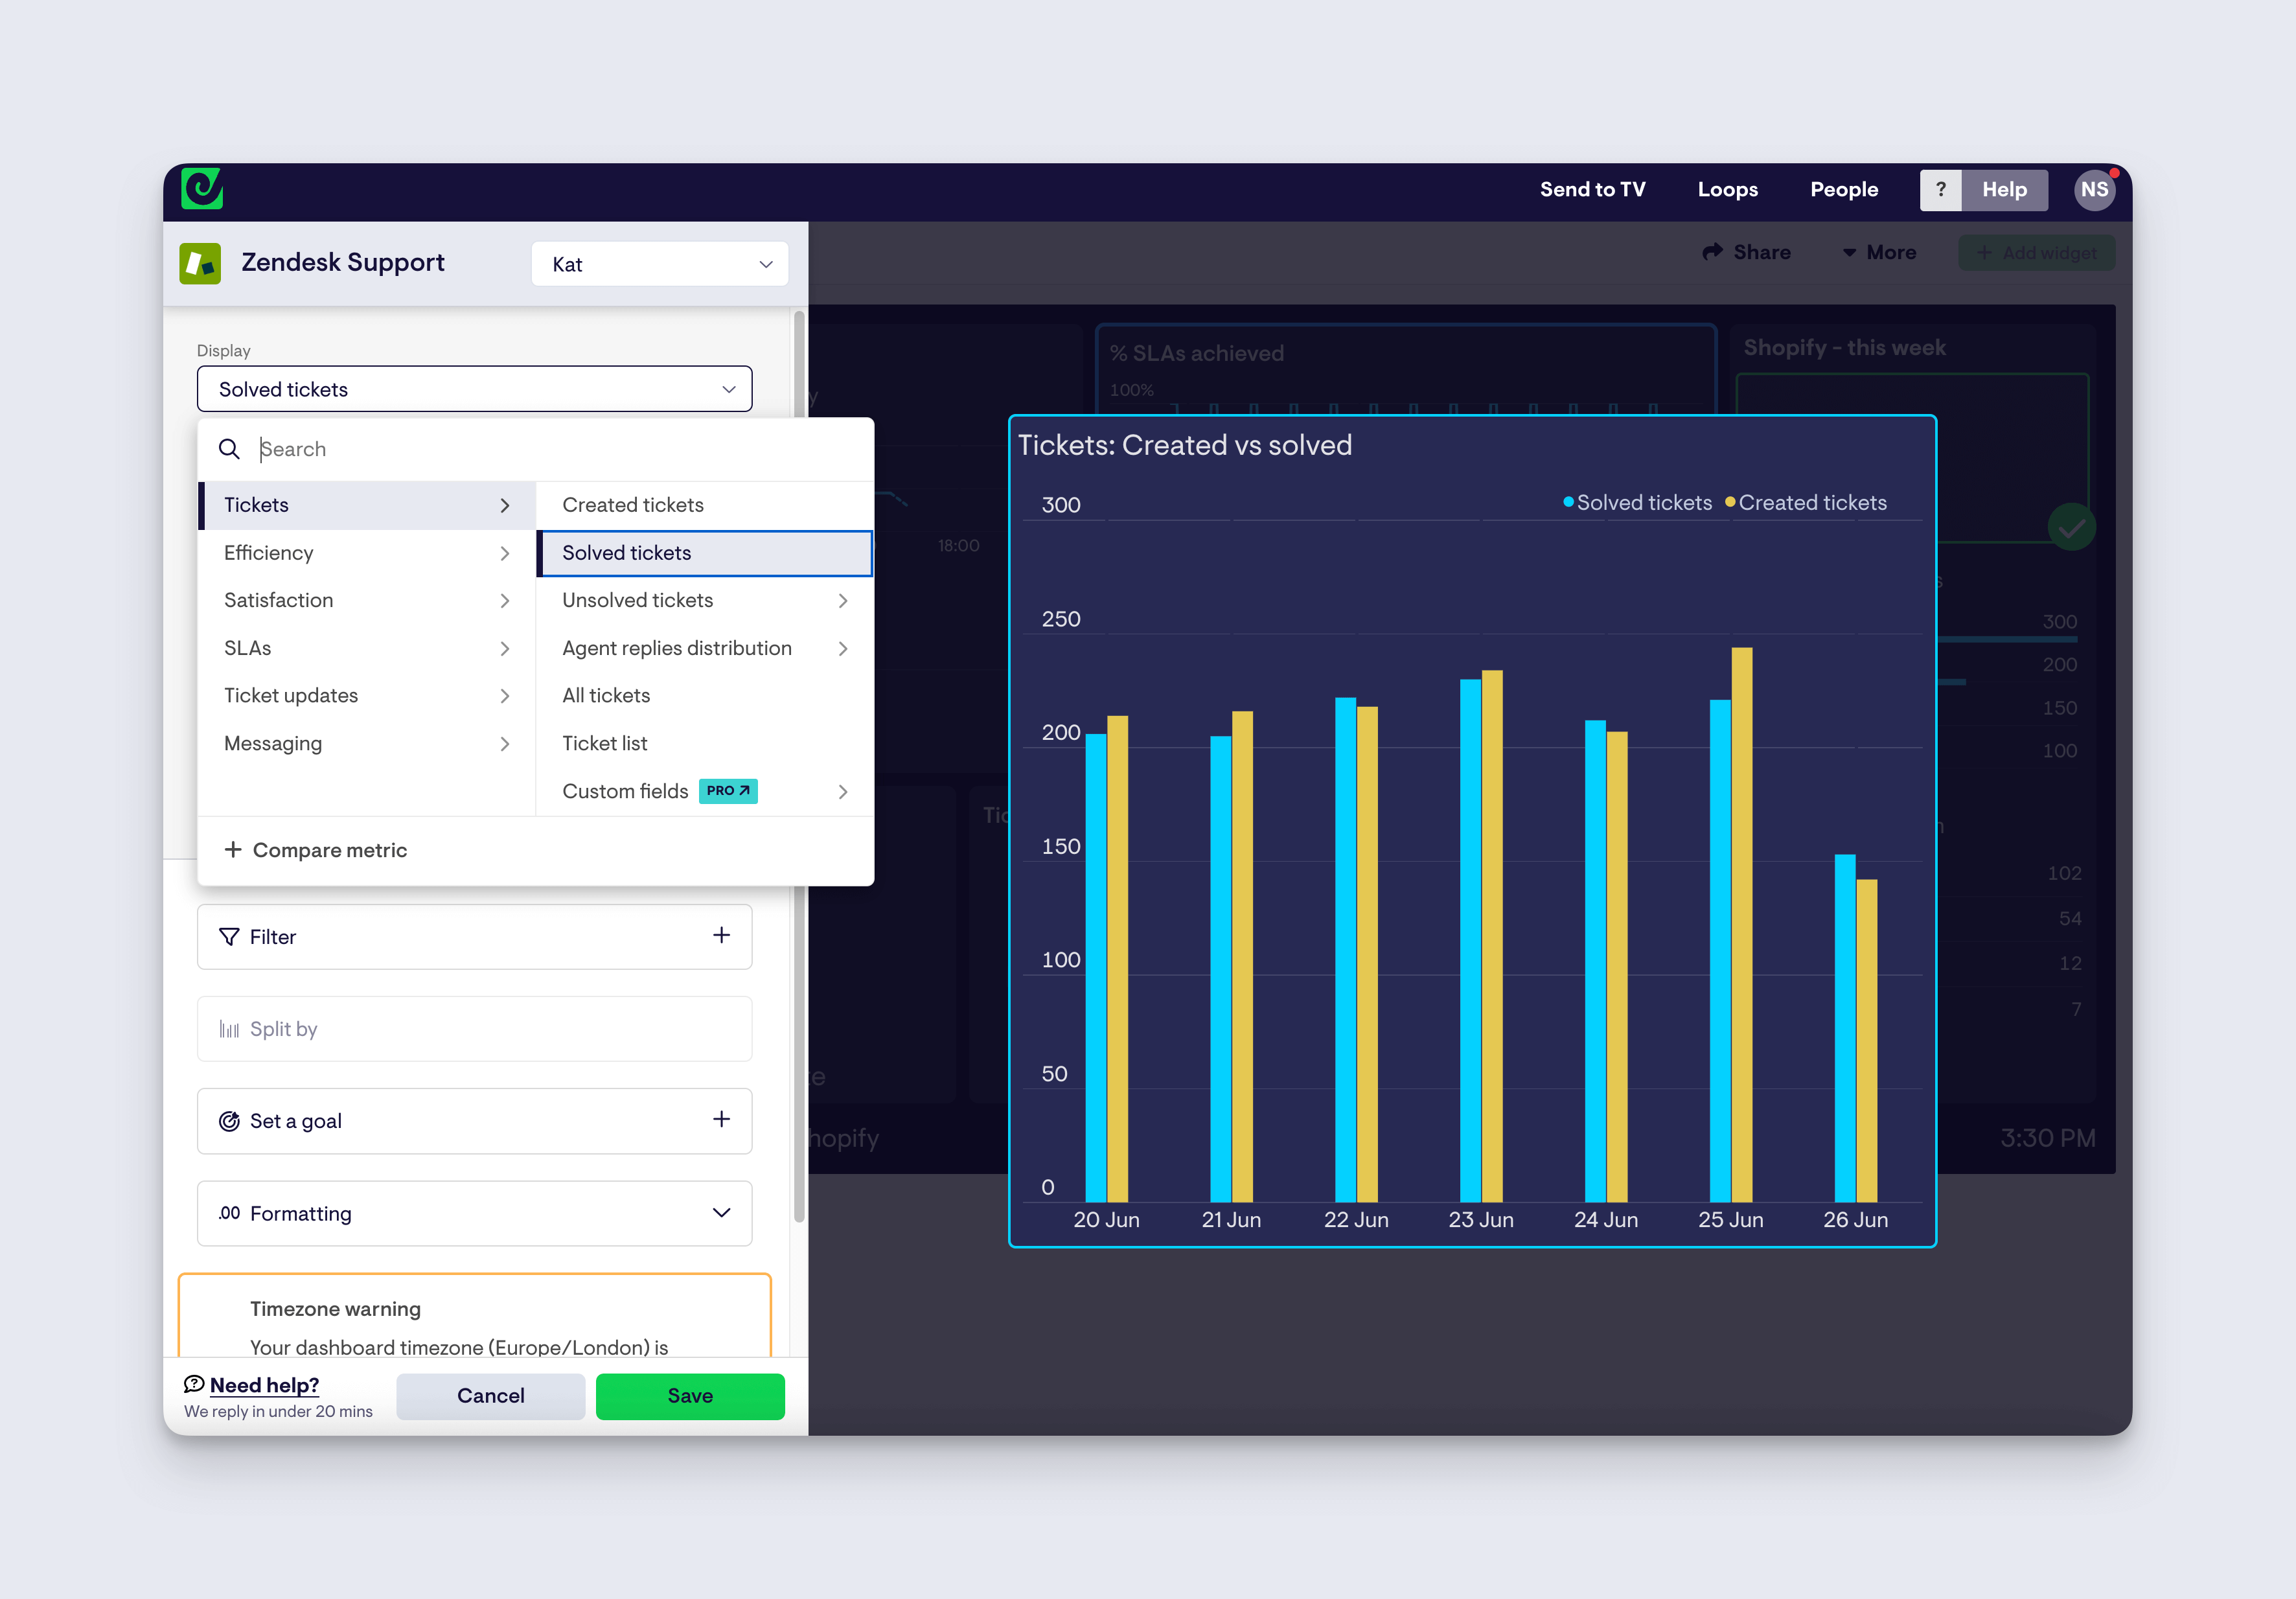
Task: Click the Geckoboard logo icon
Action: [x=202, y=189]
